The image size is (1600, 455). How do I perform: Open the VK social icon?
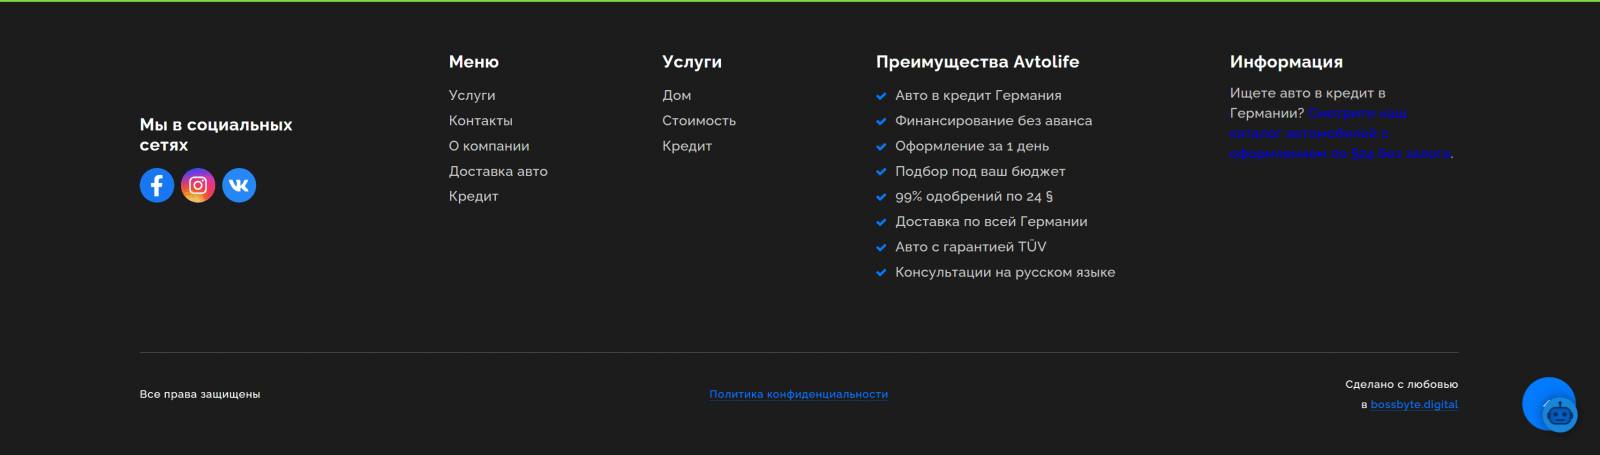[x=239, y=185]
